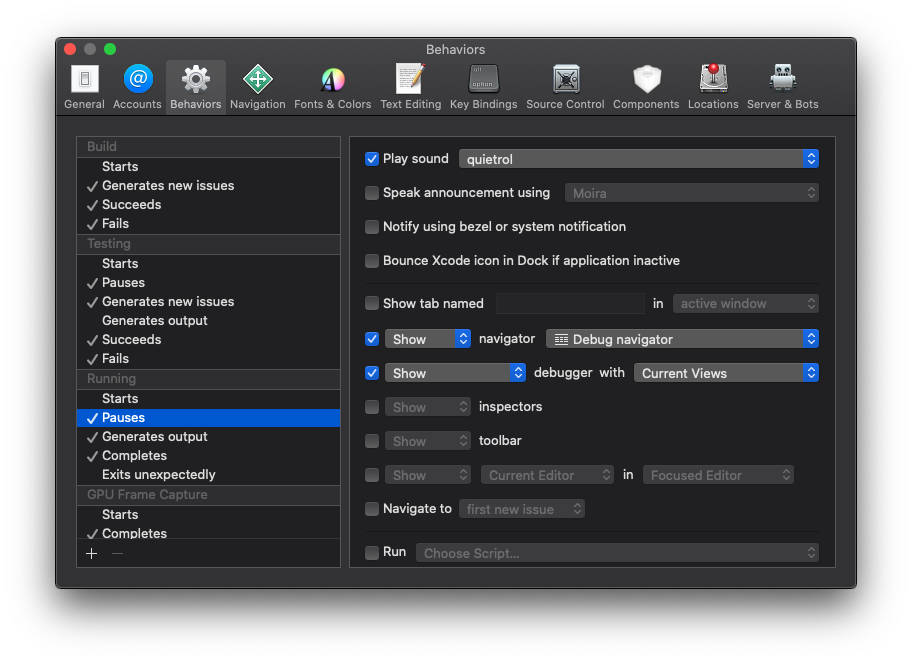Open the Current Views dropdown
912x662 pixels.
pos(726,373)
